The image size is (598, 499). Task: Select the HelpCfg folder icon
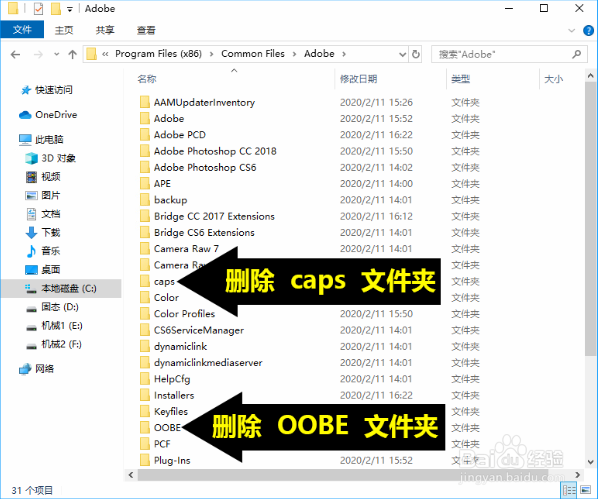(145, 379)
